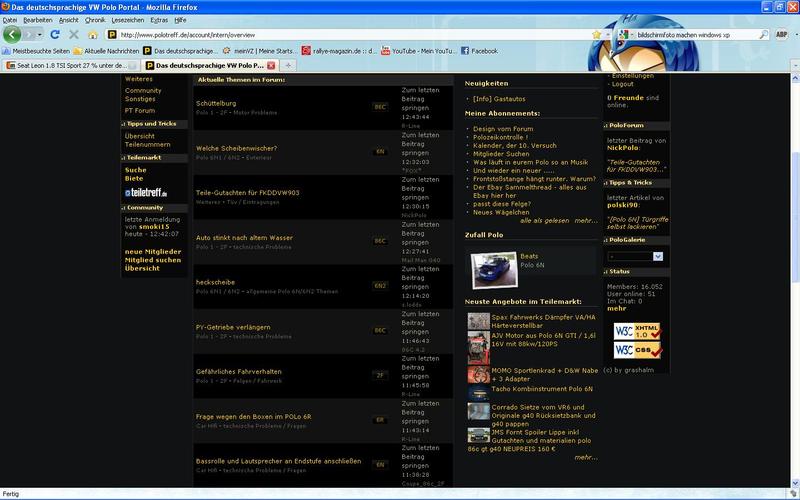Click Biete in Teilemarkt sidebar
Screen dimensions: 800x500
(134, 179)
